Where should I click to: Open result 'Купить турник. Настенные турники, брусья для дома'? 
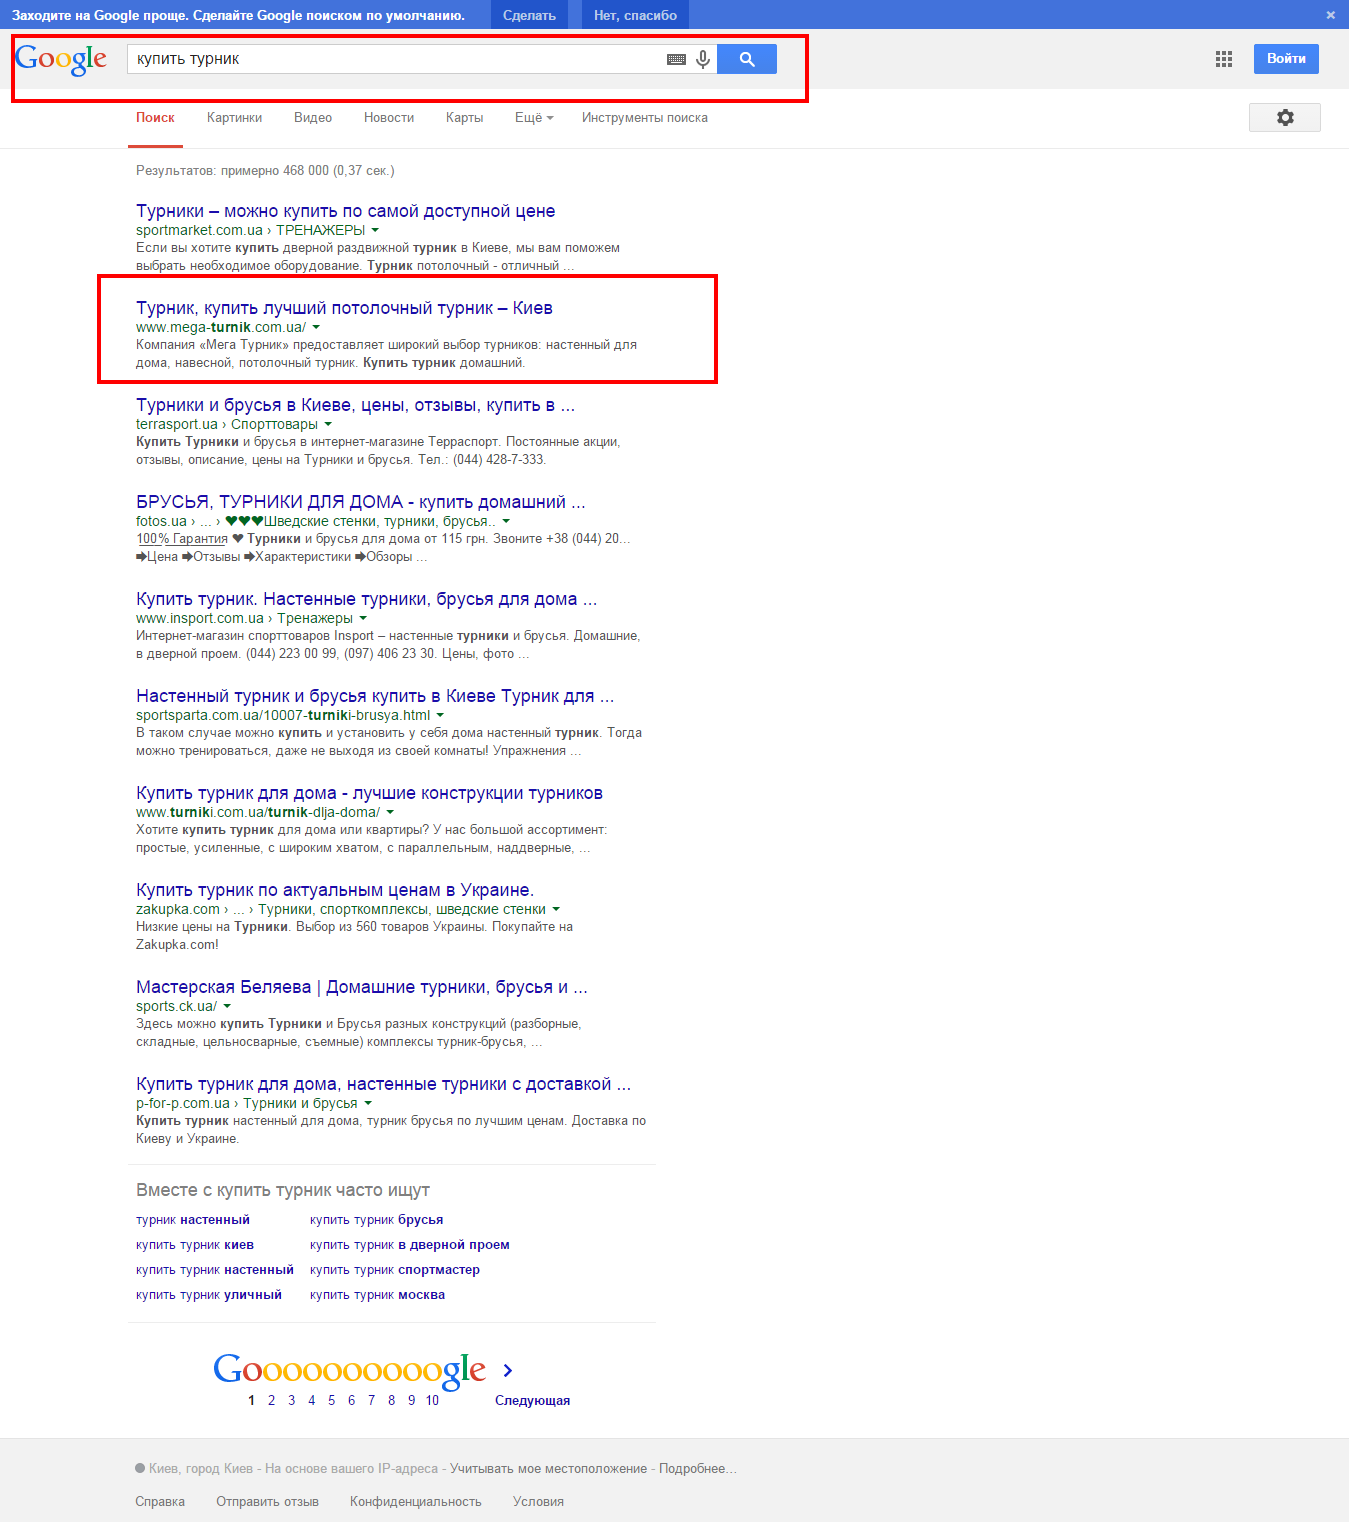pos(366,599)
